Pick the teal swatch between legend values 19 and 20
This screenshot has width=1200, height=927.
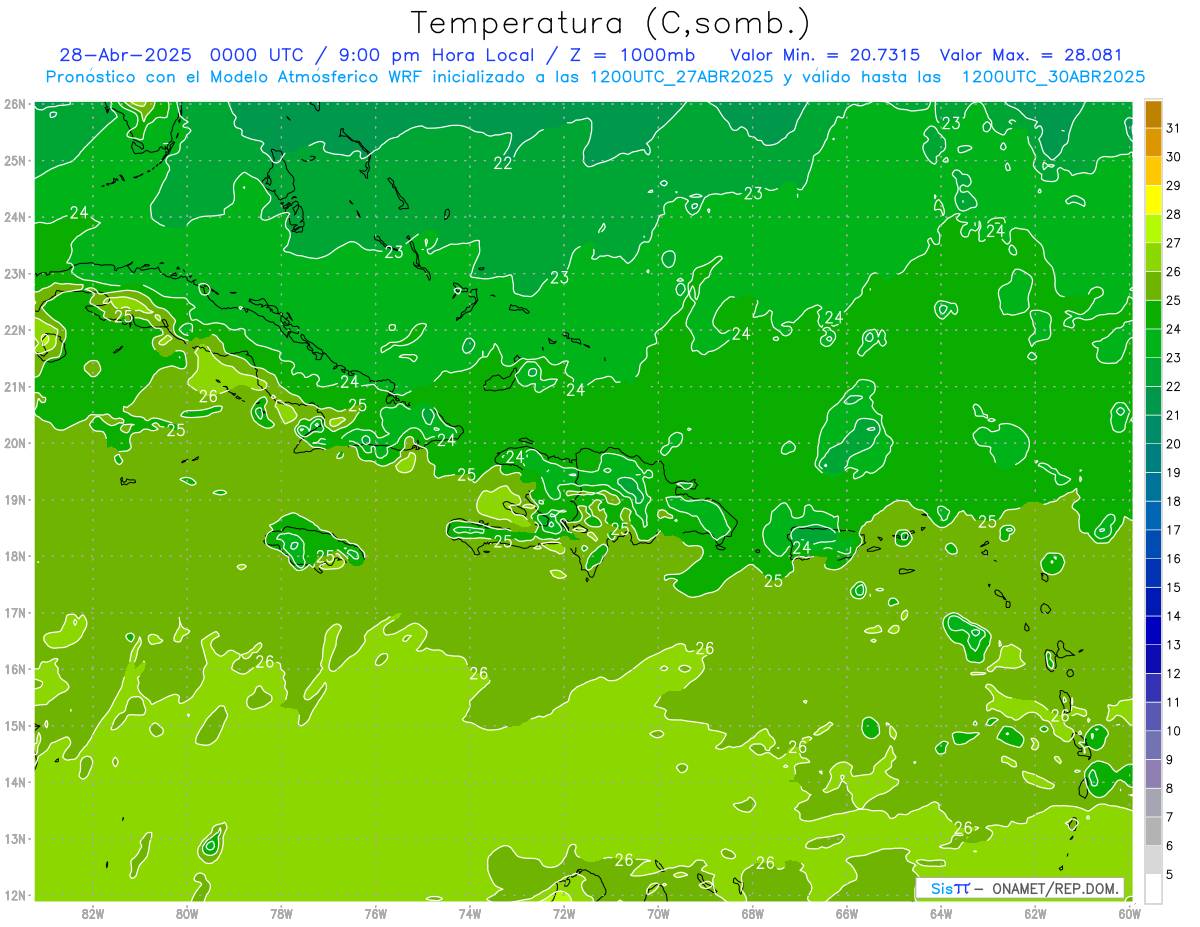coord(1153,458)
